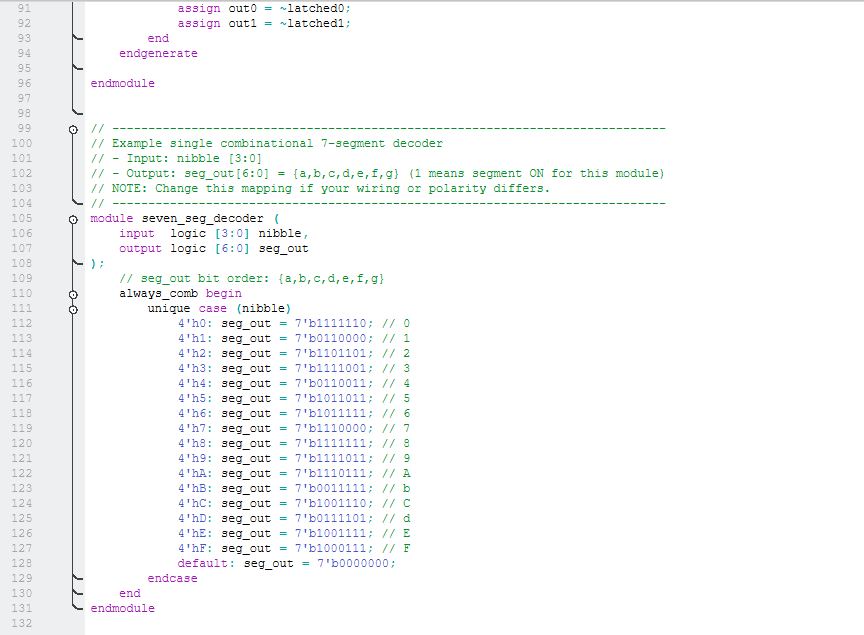Fold the unique case (nibble) block
This screenshot has height=635, width=864.
click(x=73, y=309)
